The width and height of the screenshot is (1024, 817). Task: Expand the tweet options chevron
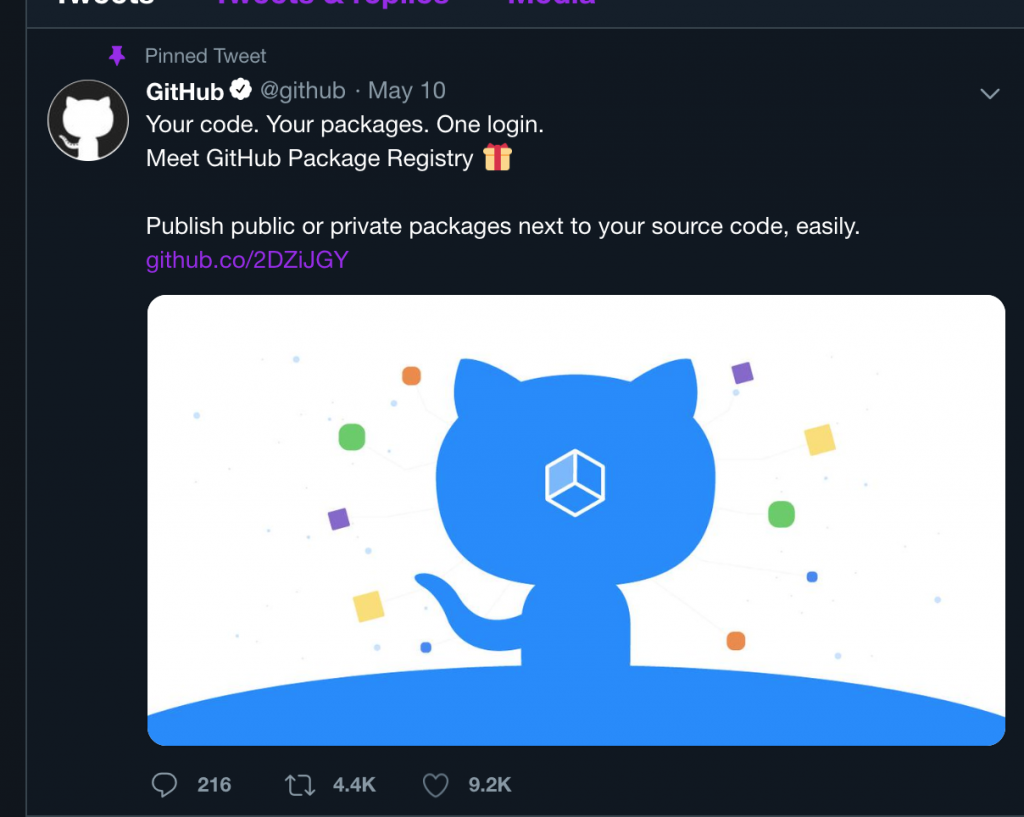pos(990,93)
